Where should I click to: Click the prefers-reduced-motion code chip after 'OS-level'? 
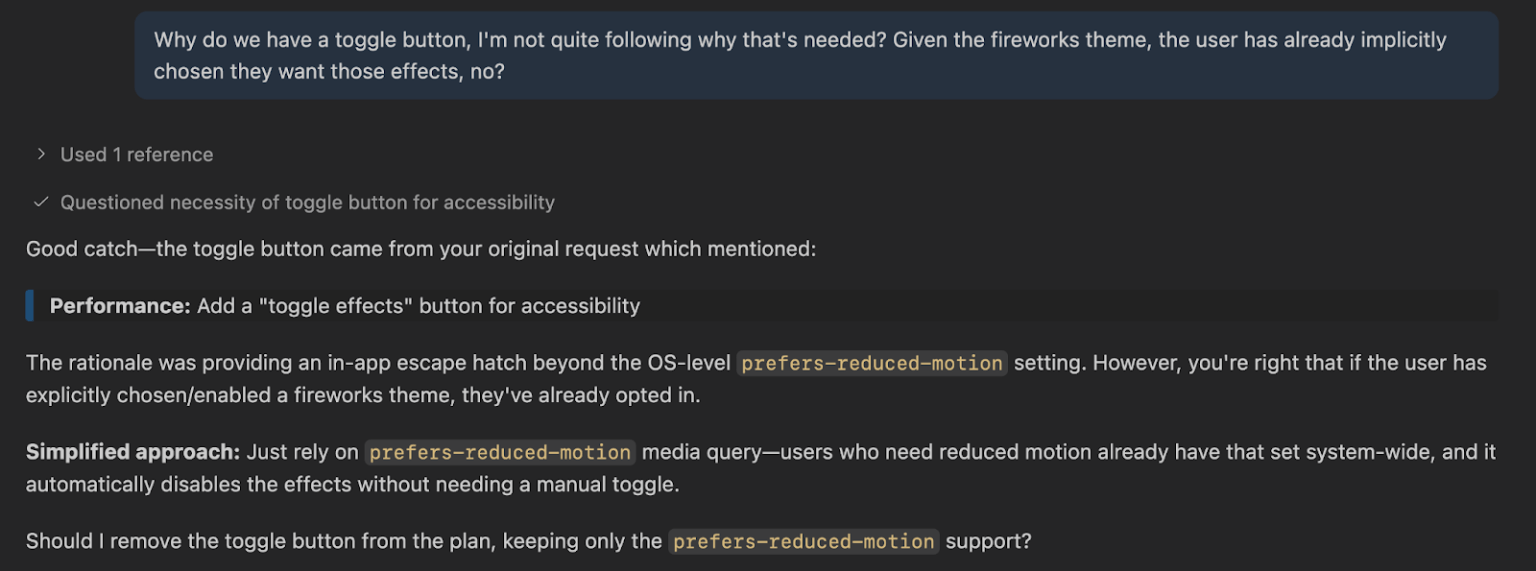coord(871,363)
